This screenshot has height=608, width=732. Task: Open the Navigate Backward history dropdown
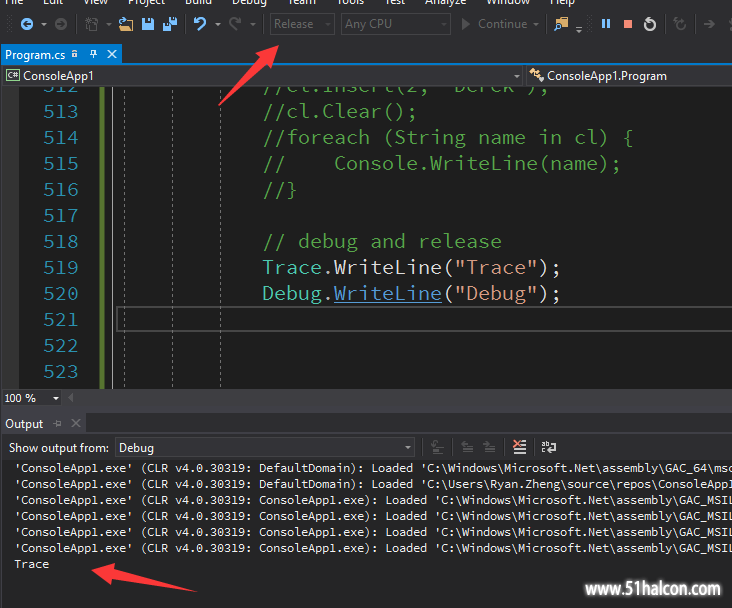point(44,24)
